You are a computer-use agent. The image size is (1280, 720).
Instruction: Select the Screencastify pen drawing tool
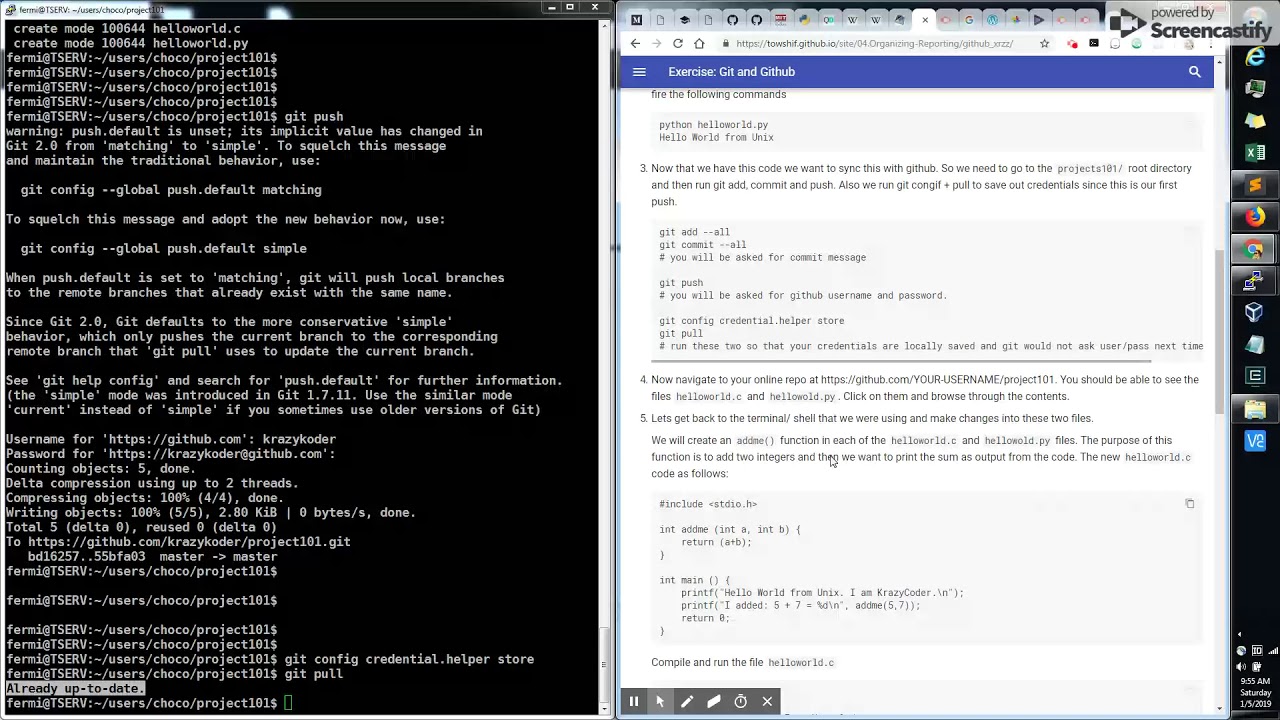[687, 702]
